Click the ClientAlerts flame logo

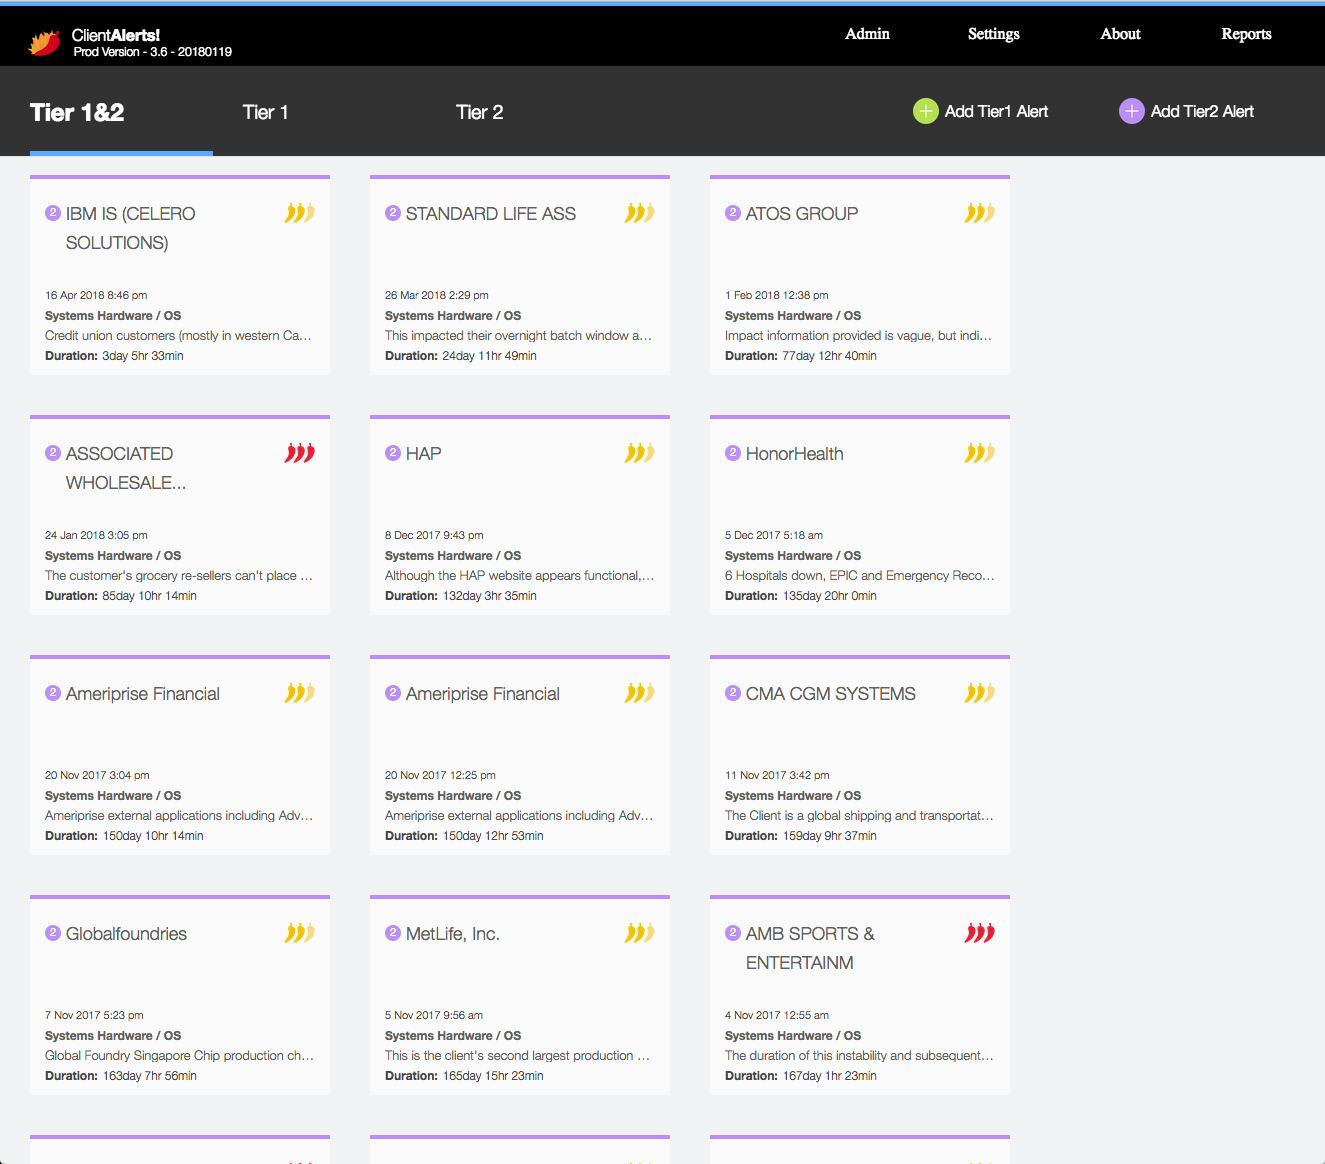point(45,42)
